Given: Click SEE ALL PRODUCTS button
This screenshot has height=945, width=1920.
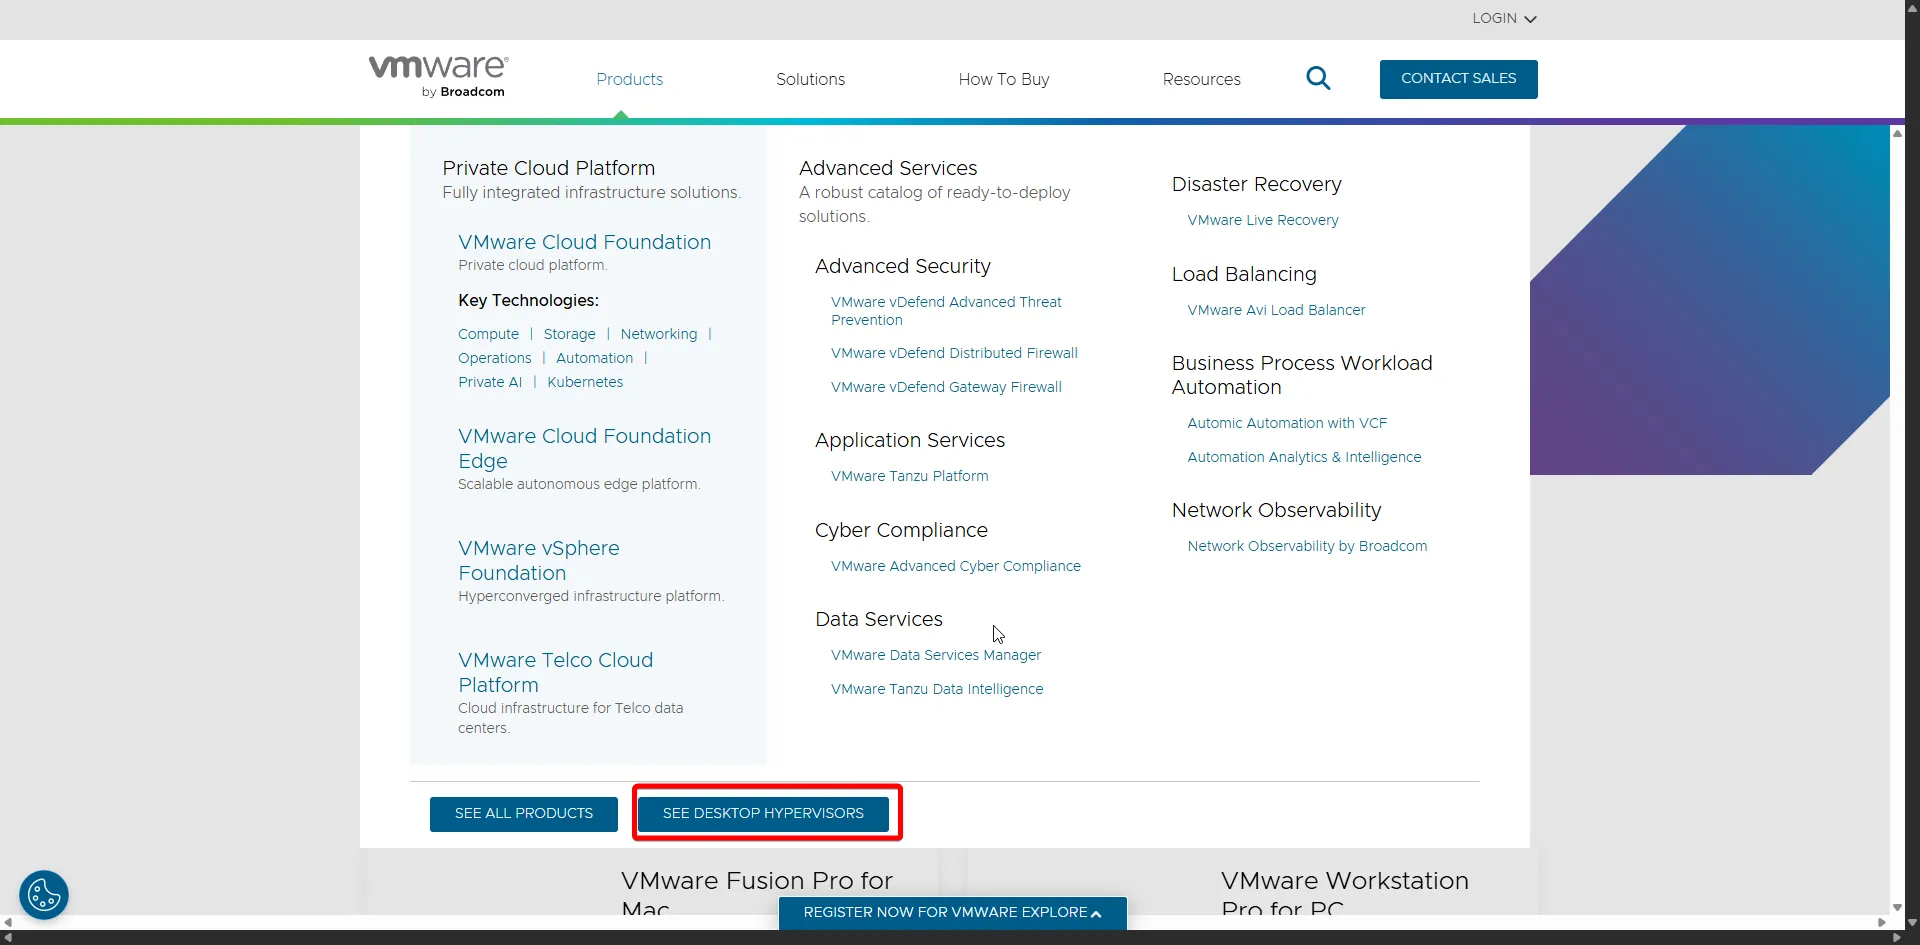Looking at the screenshot, I should pos(524,814).
